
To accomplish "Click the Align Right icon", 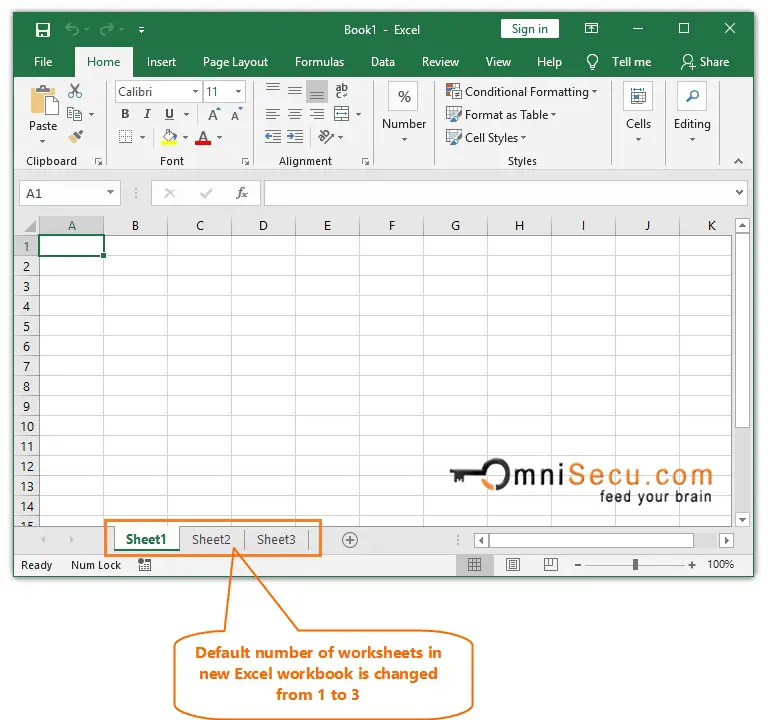I will [317, 114].
